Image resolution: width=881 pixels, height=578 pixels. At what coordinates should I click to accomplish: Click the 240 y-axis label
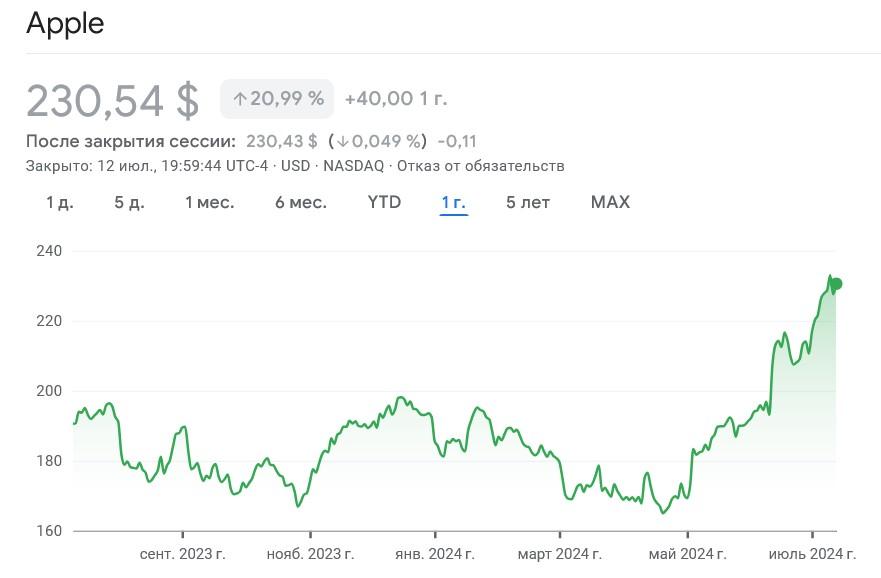(x=49, y=251)
